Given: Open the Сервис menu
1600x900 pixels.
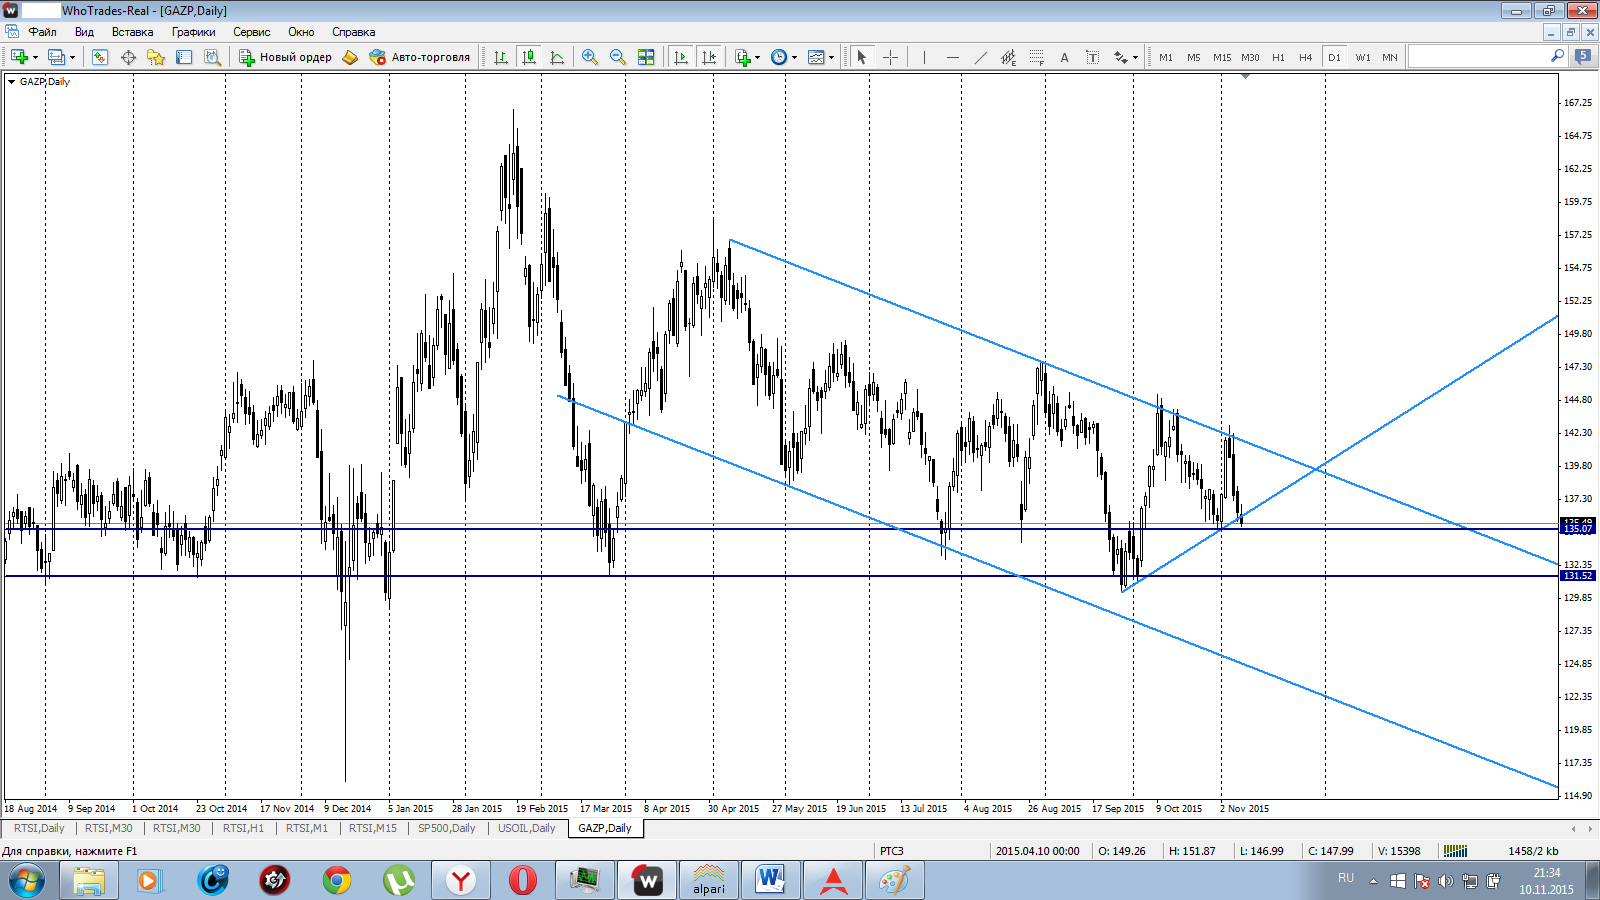Looking at the screenshot, I should pyautogui.click(x=251, y=32).
